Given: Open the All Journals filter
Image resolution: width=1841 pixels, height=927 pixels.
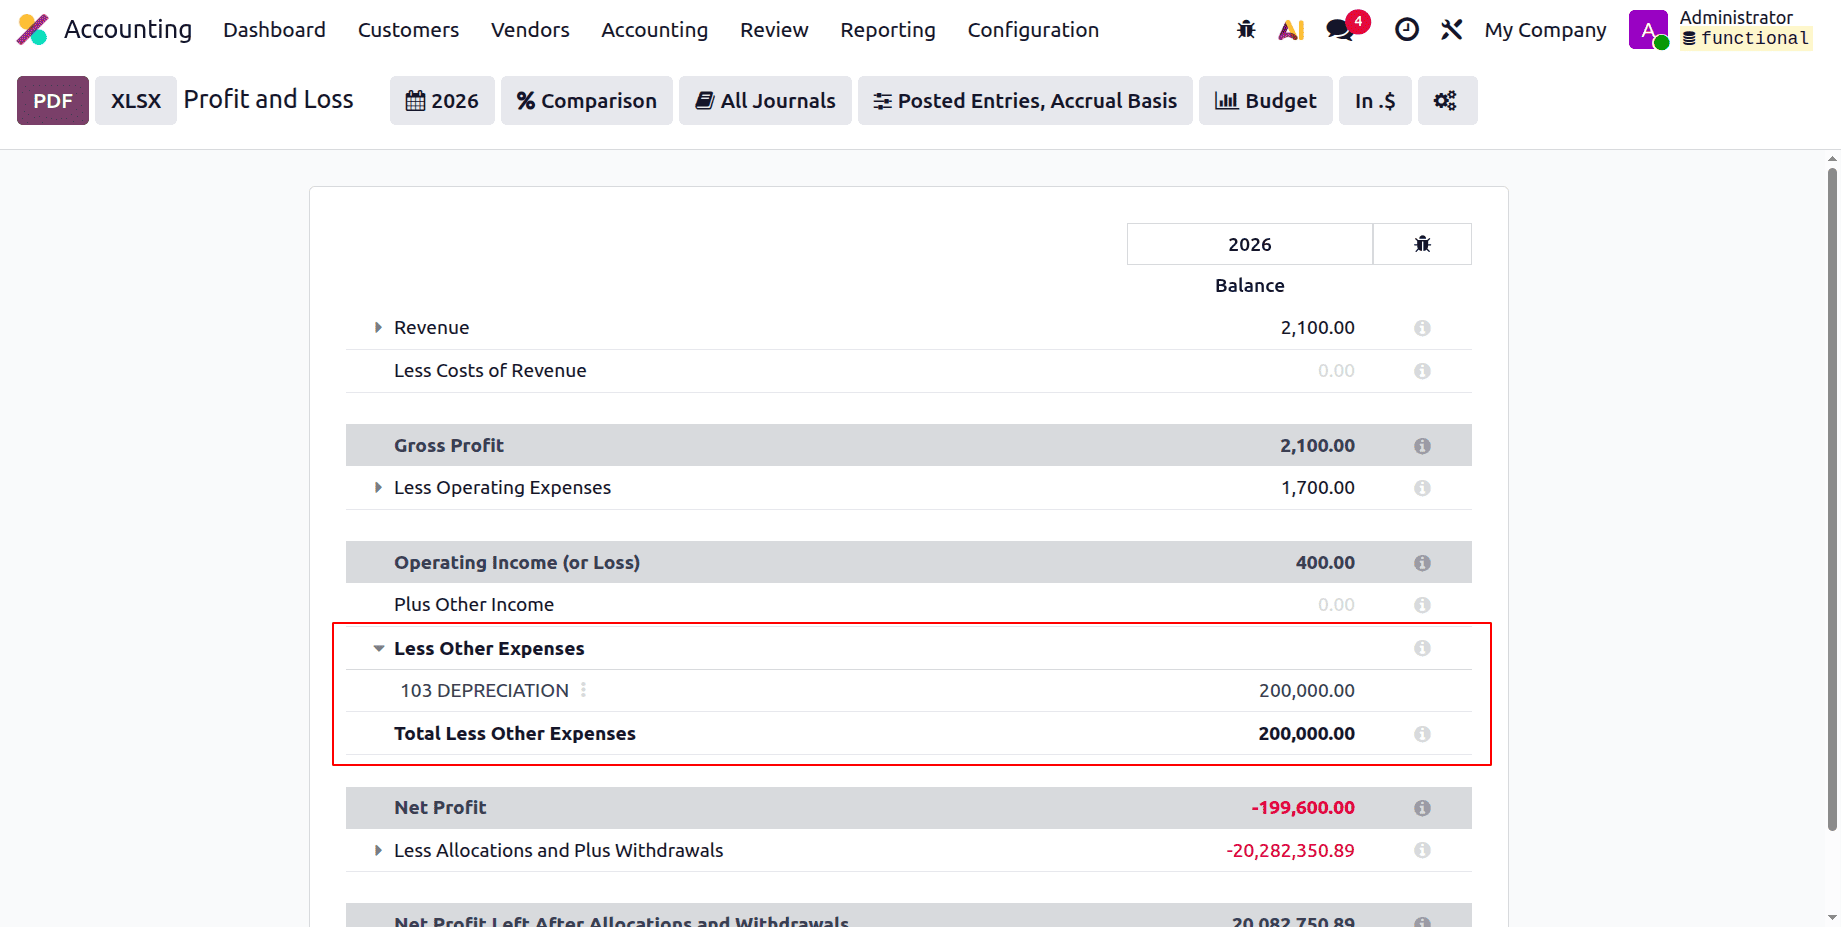Looking at the screenshot, I should (x=765, y=101).
